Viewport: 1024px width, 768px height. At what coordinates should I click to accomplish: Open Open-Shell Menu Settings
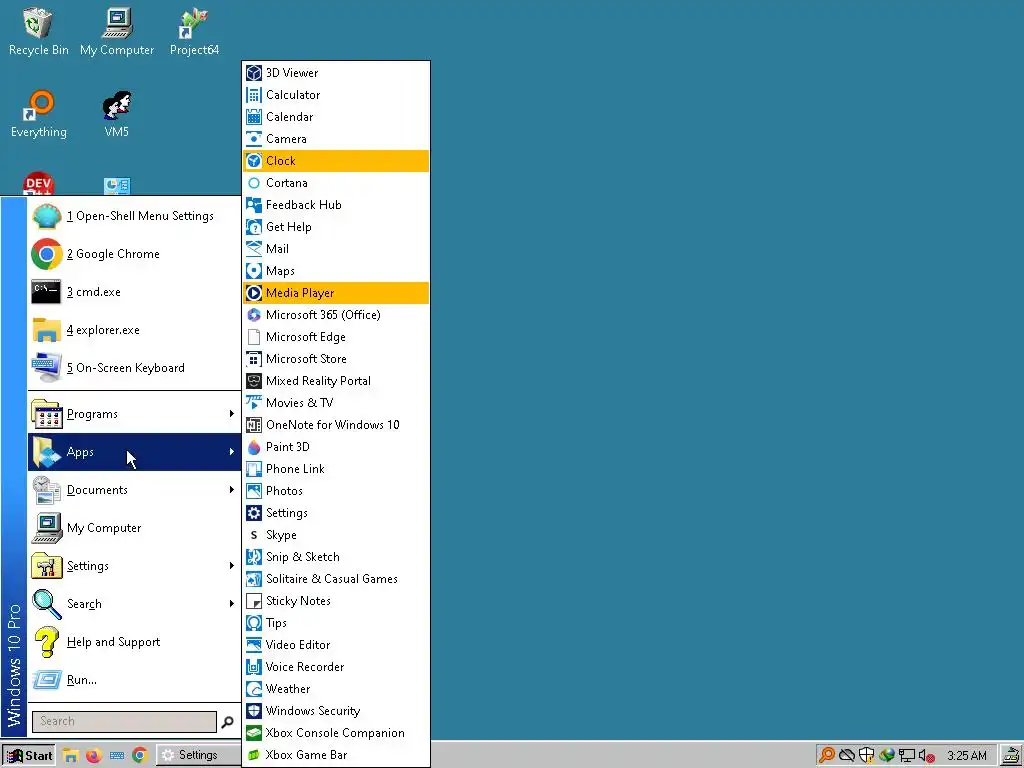click(135, 216)
